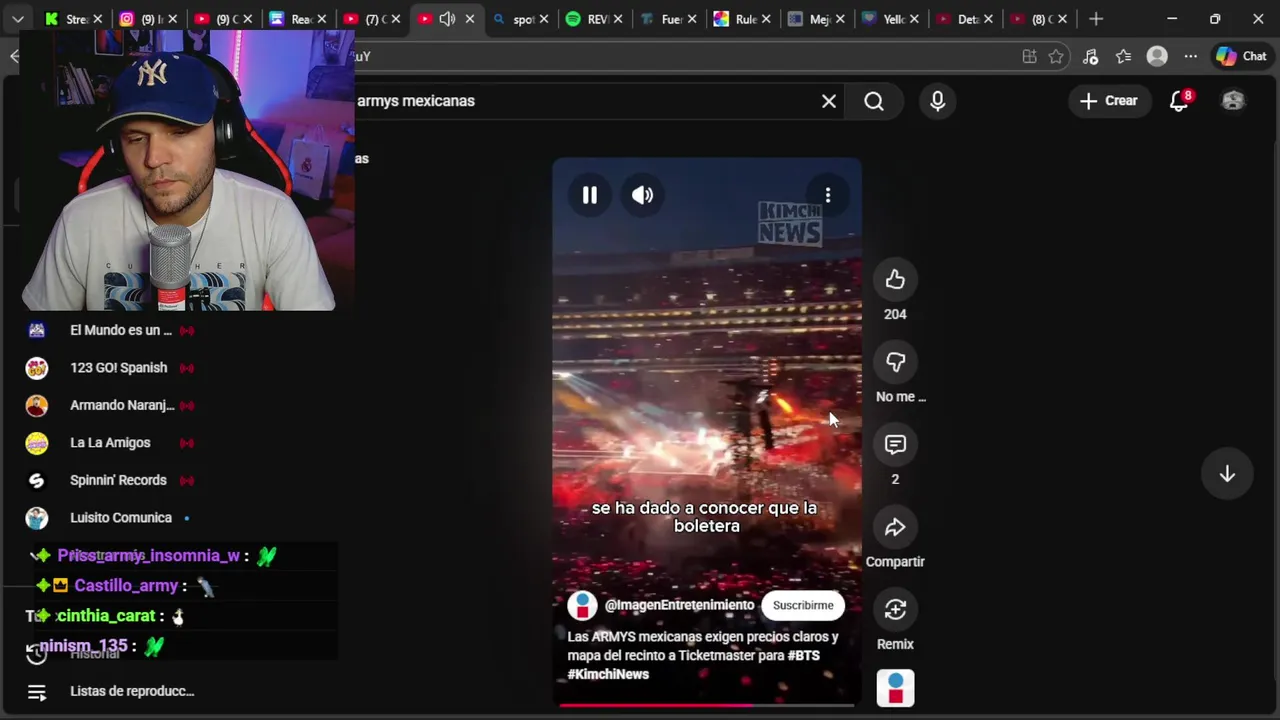
Task: Open the three-dot options menu on the Short
Action: [x=828, y=196]
